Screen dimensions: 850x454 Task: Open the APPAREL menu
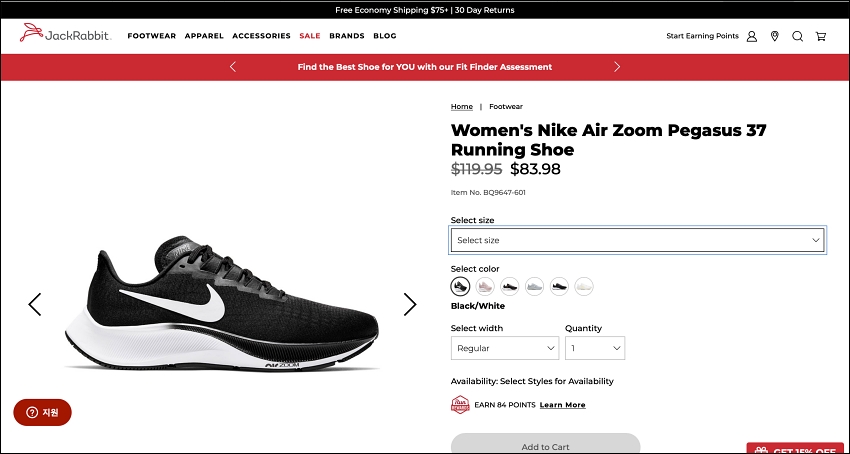click(x=204, y=36)
